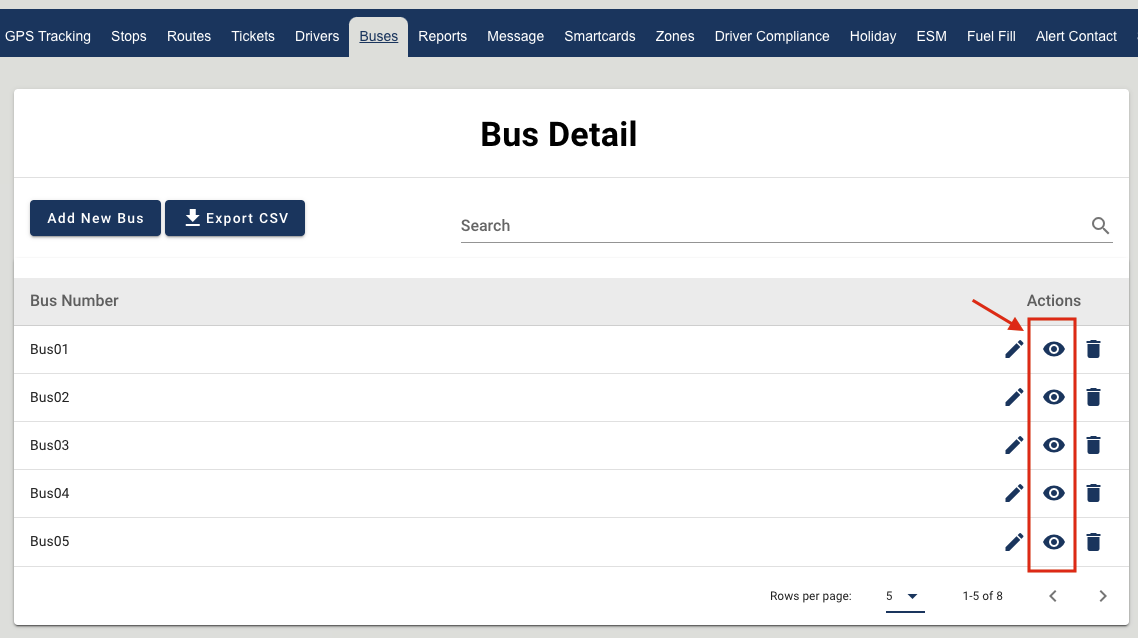Go to the Message tab
Screen dimensions: 1138x638
coord(515,36)
